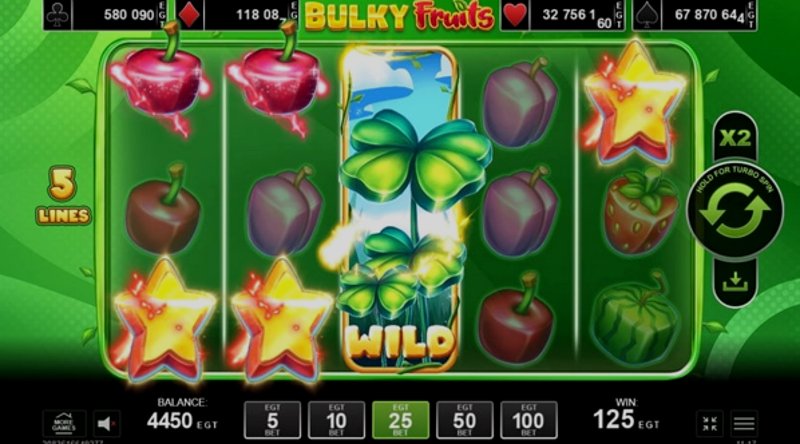The image size is (800, 444).
Task: Toggle fullscreen mode with the arrows icon
Action: click(710, 424)
